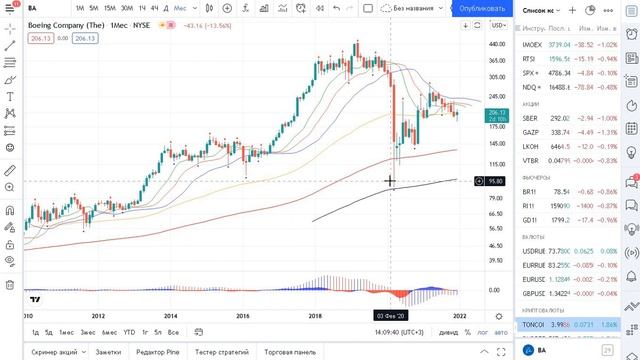Image resolution: width=640 pixels, height=360 pixels.
Task: Open the go-to-date calendar icon
Action: (198, 332)
